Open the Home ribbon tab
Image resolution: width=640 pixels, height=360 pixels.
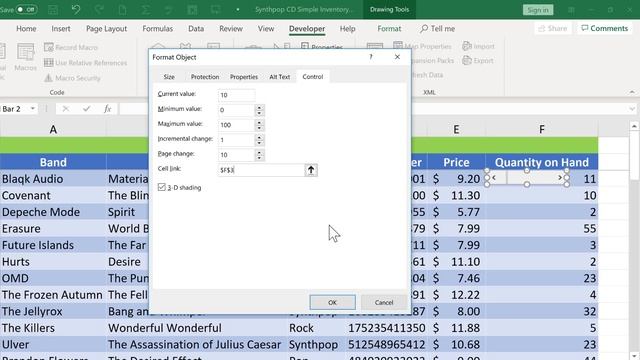pos(26,29)
